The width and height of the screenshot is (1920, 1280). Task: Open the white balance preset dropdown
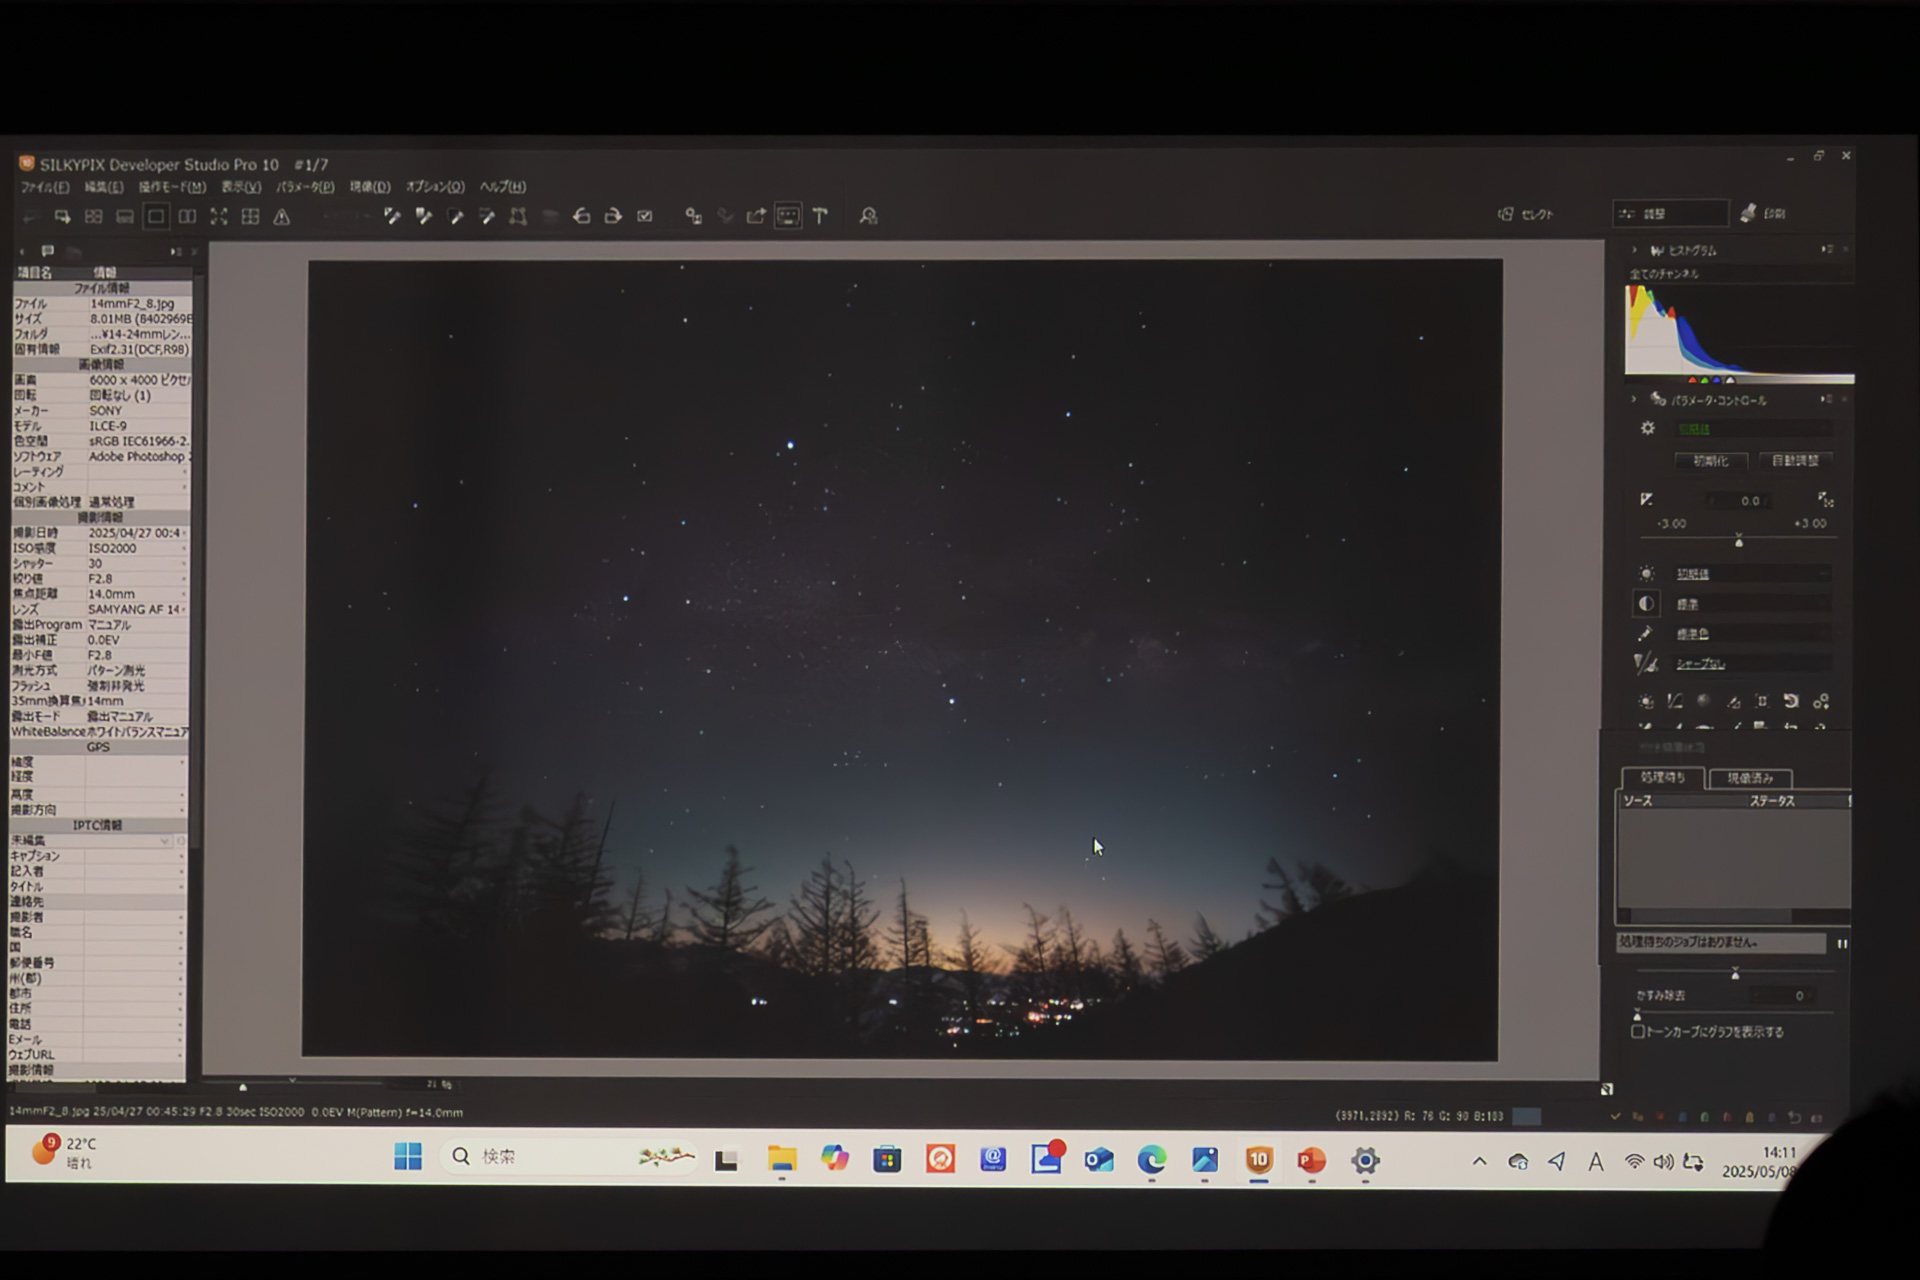(1751, 574)
